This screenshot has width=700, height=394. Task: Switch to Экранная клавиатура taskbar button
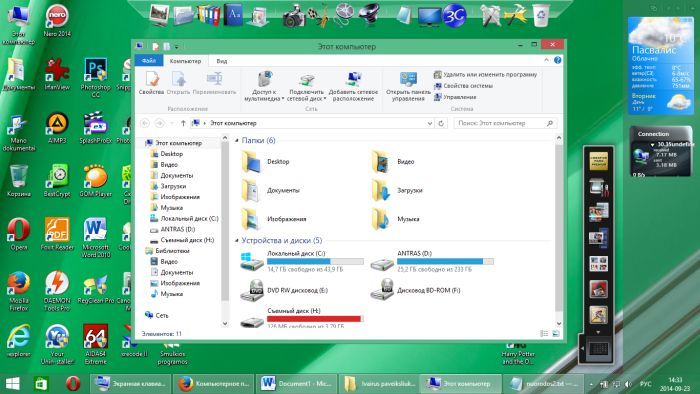click(x=130, y=383)
